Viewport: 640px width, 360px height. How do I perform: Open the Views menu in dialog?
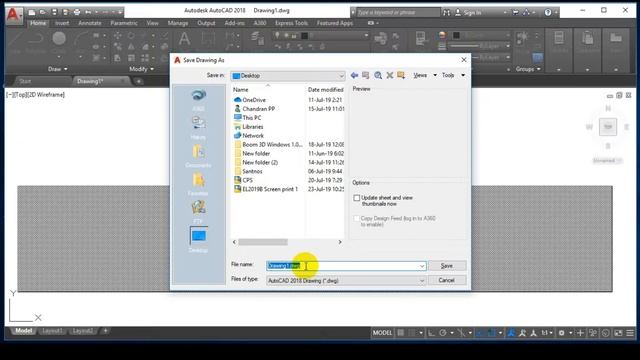coord(424,76)
